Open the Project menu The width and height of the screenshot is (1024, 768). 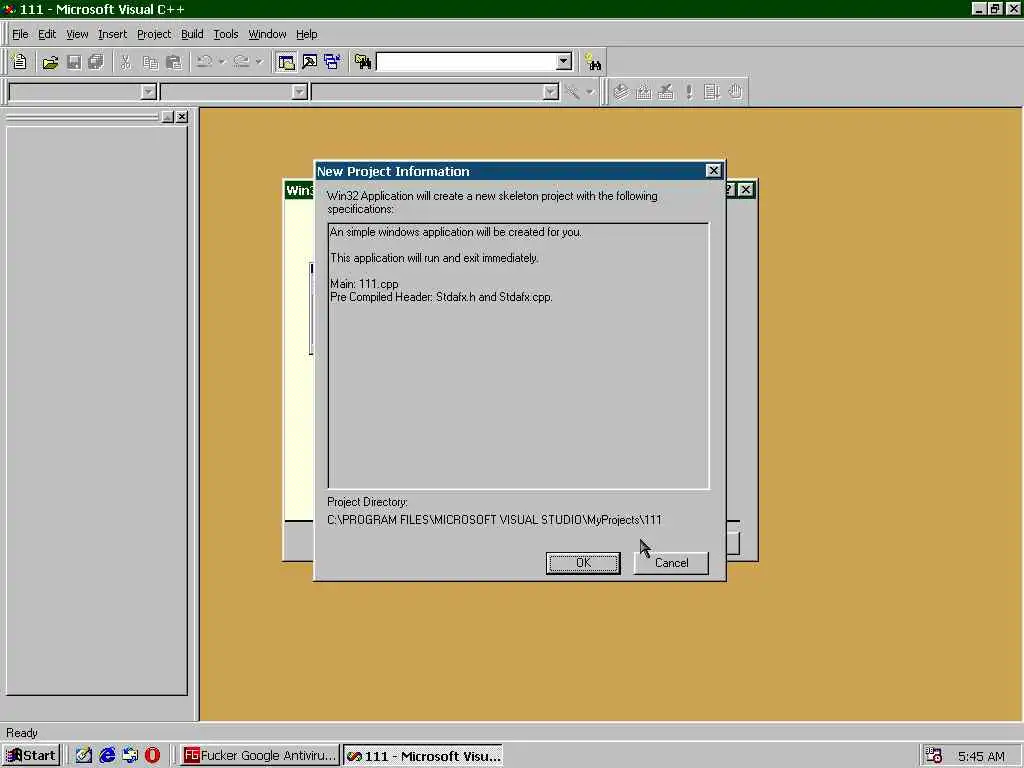154,34
